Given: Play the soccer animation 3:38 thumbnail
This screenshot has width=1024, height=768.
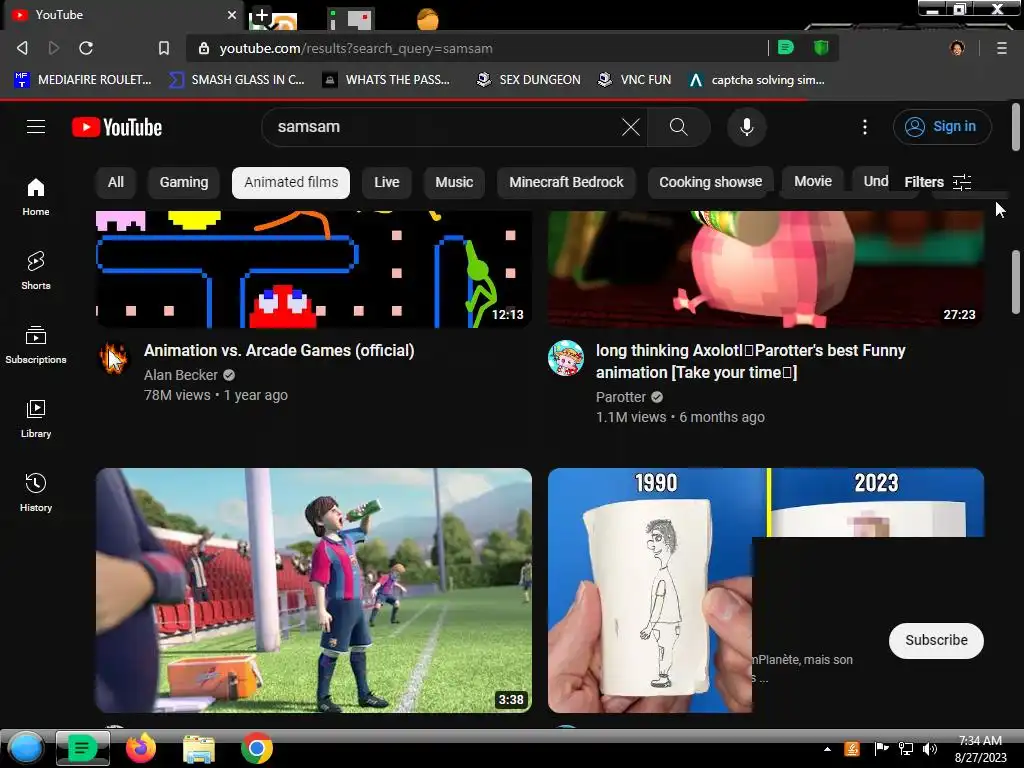Looking at the screenshot, I should 313,590.
